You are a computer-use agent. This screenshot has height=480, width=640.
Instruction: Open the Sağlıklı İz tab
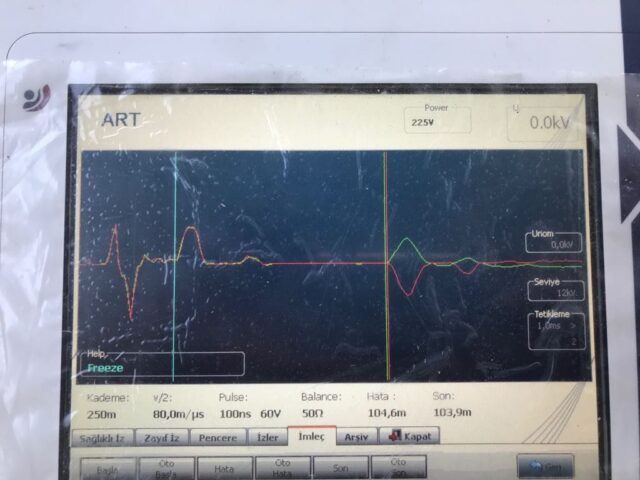tap(103, 437)
